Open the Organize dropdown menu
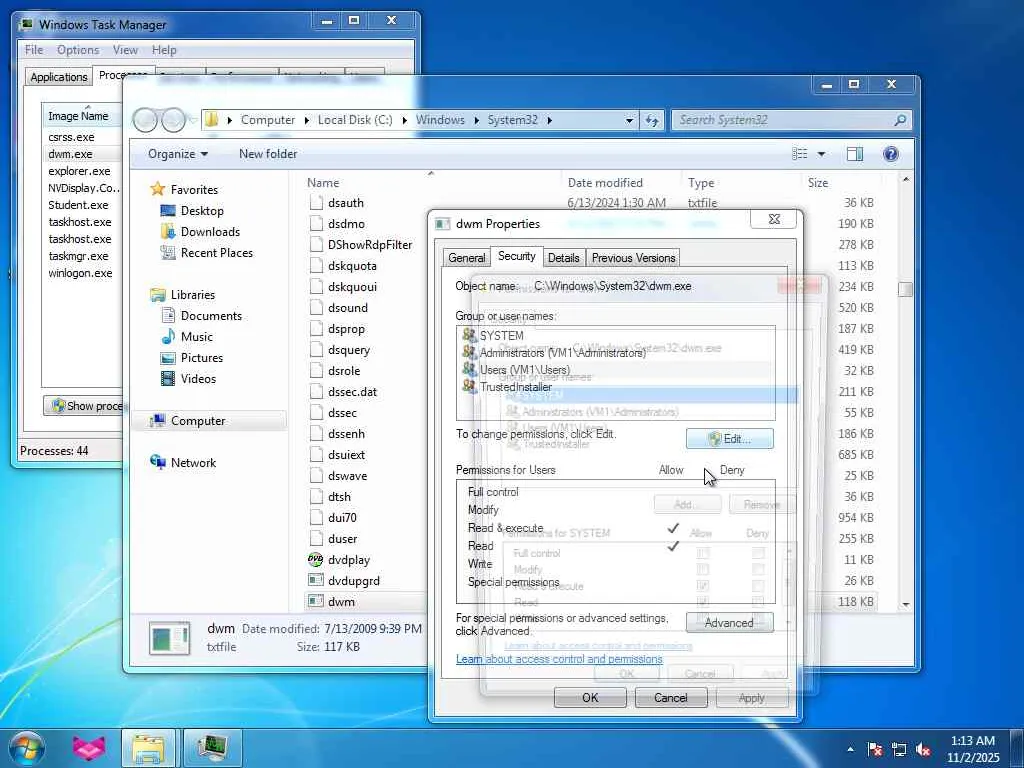Screen dimensions: 1024x768 (x=178, y=153)
